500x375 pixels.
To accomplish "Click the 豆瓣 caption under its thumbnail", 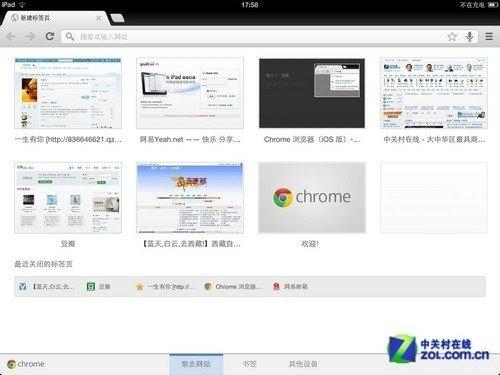I will click(x=68, y=244).
